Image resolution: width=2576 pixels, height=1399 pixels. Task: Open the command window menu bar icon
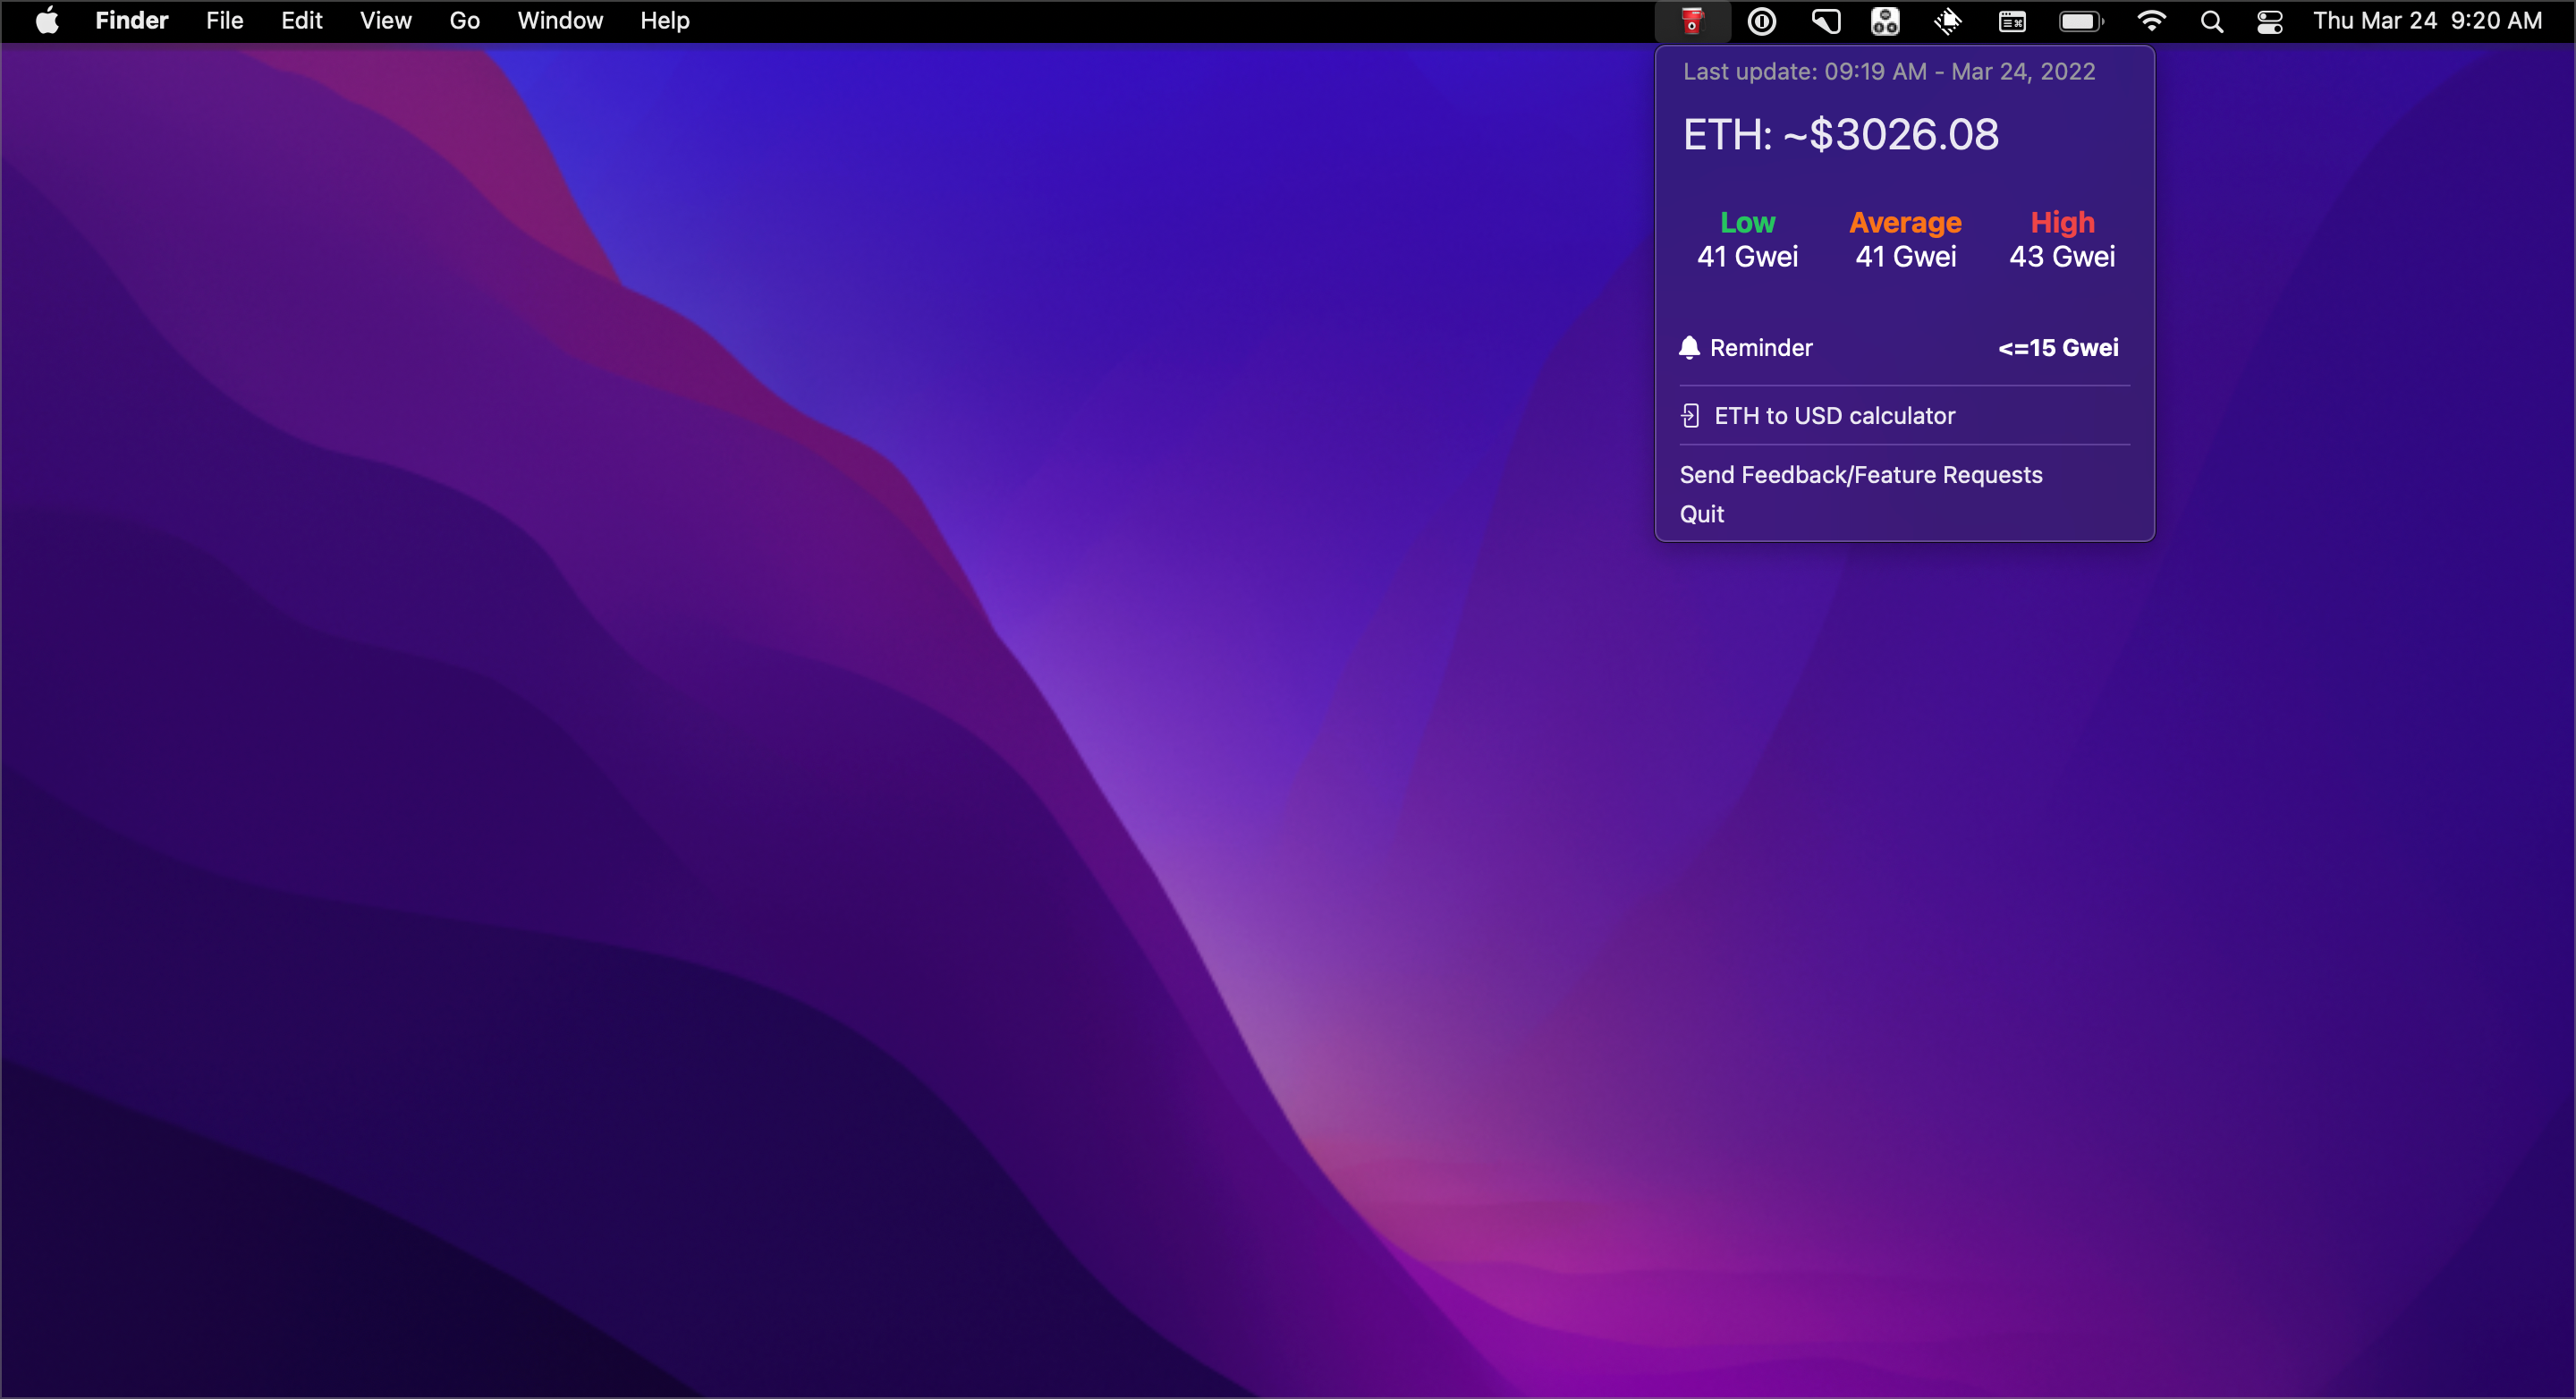pos(2012,21)
